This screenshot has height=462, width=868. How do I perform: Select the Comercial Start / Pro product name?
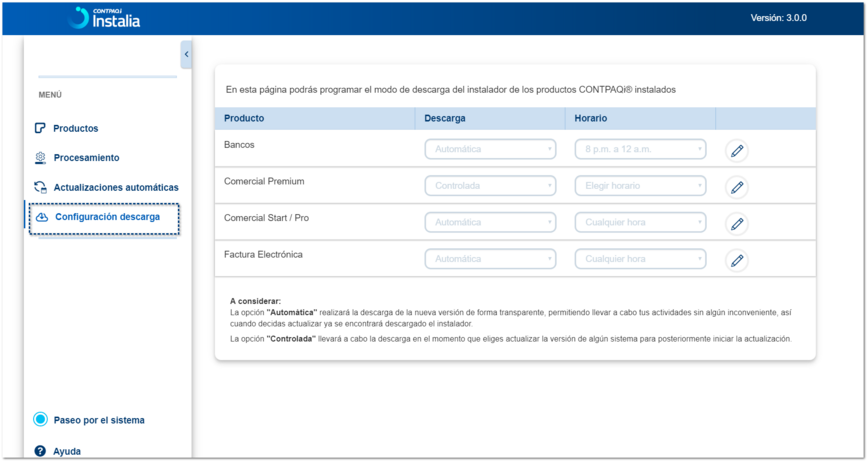coord(266,217)
